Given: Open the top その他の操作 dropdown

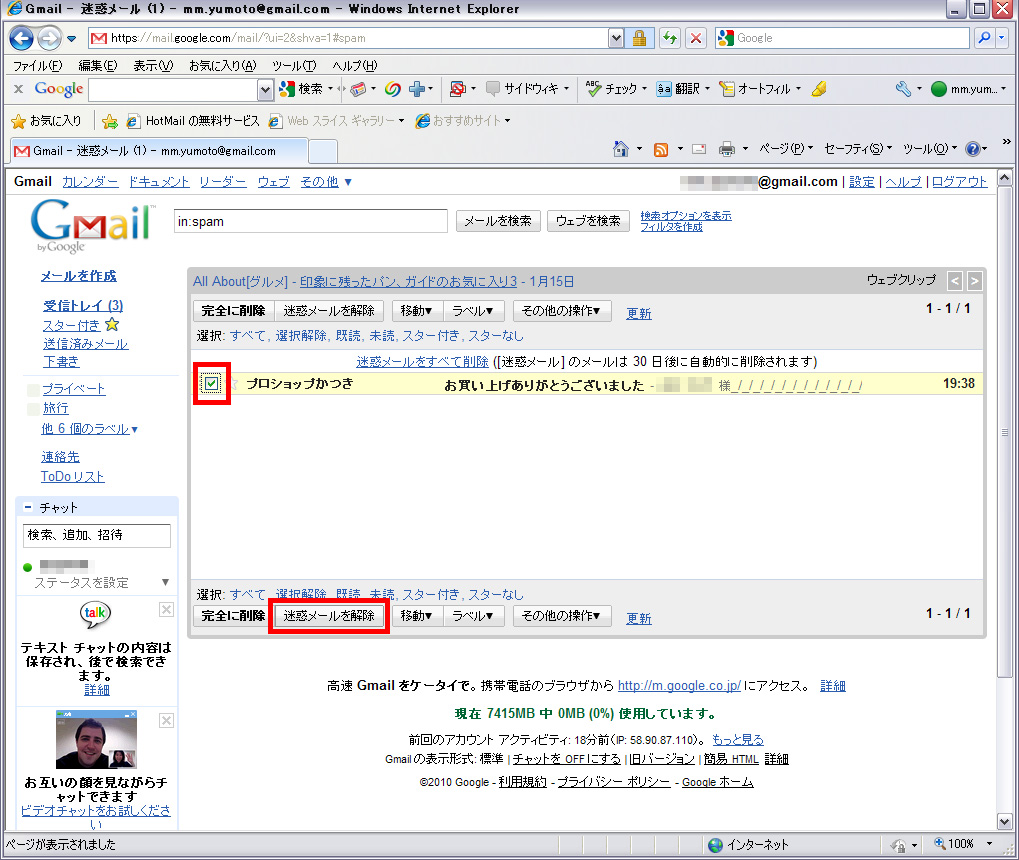Looking at the screenshot, I should pos(561,311).
